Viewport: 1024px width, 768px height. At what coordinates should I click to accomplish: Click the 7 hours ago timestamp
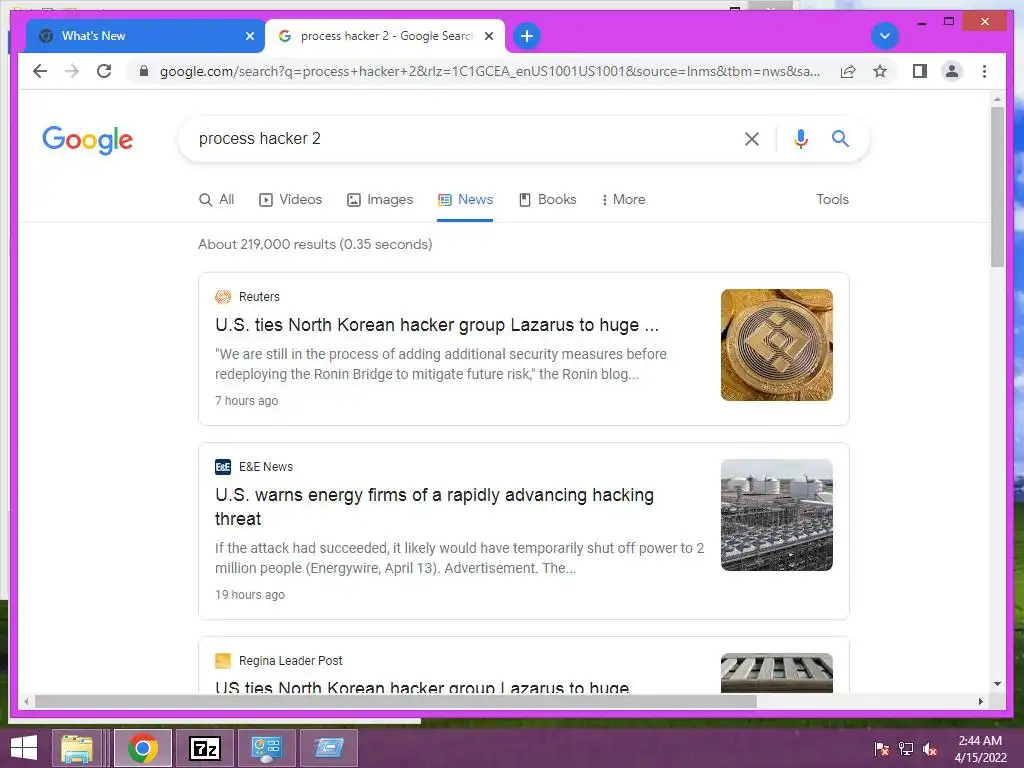[x=246, y=400]
